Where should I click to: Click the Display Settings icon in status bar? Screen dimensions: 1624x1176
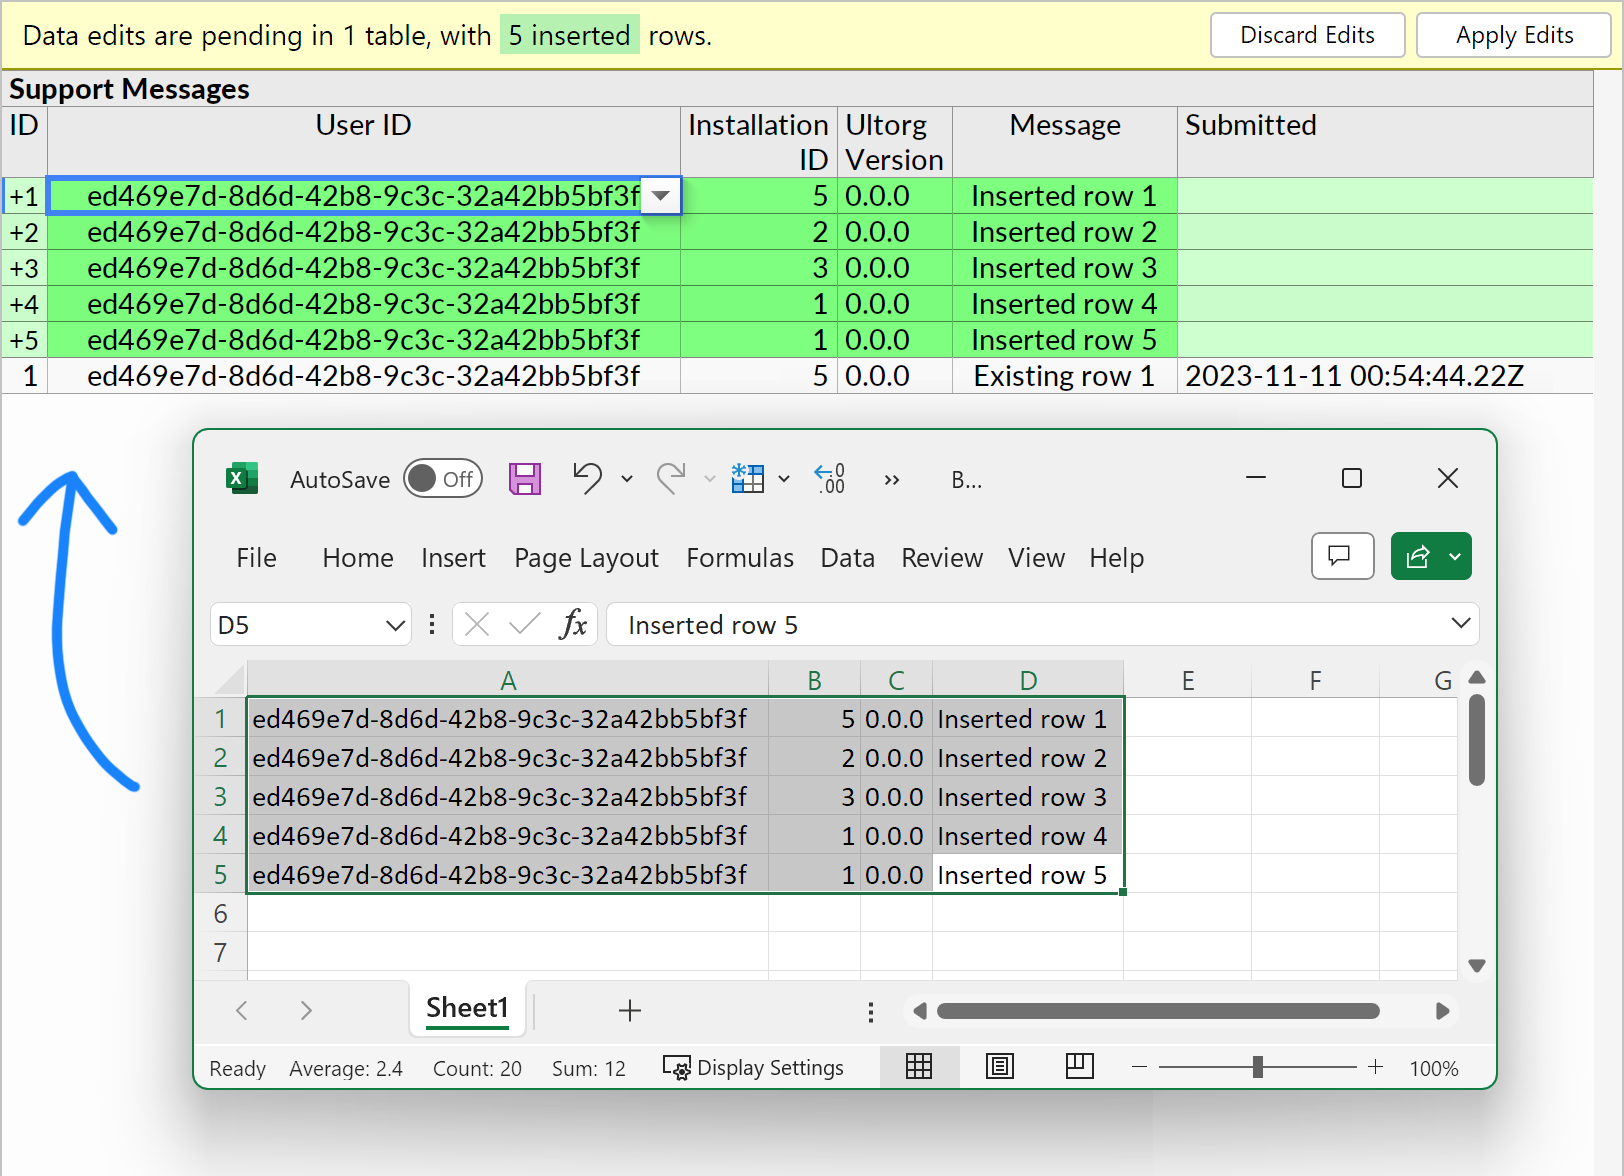[x=677, y=1067]
